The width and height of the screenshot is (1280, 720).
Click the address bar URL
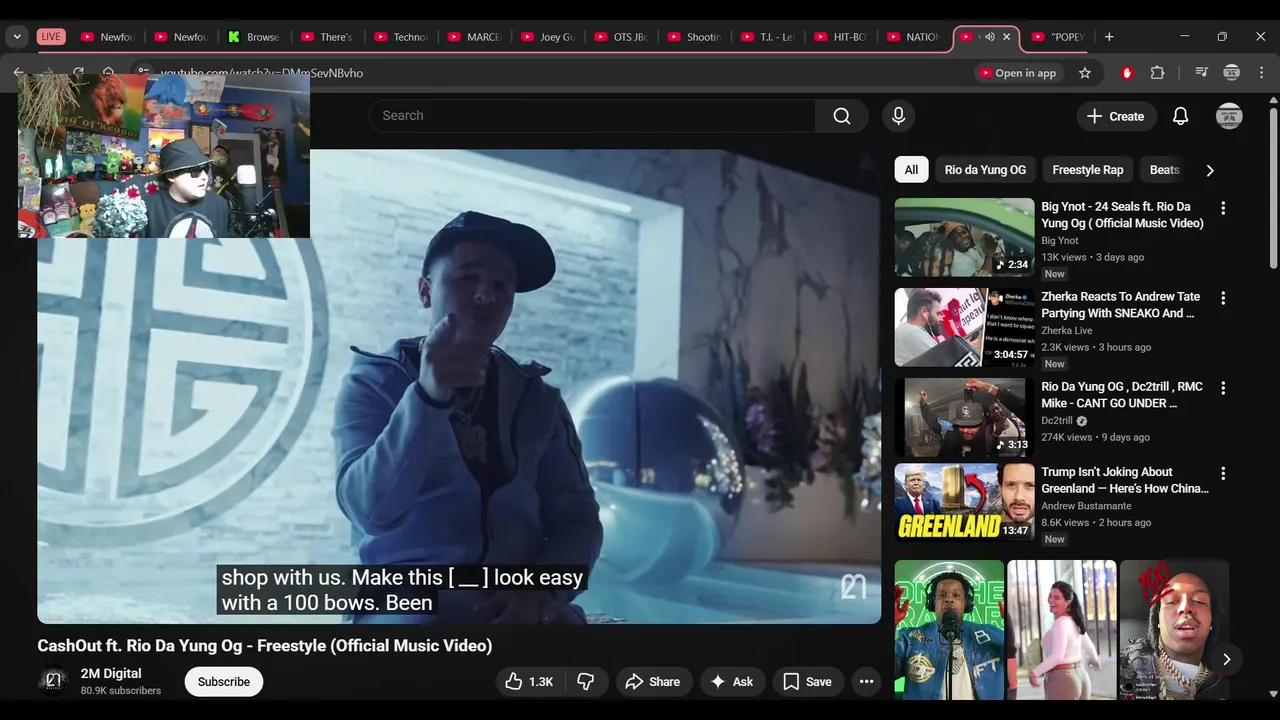tap(262, 73)
